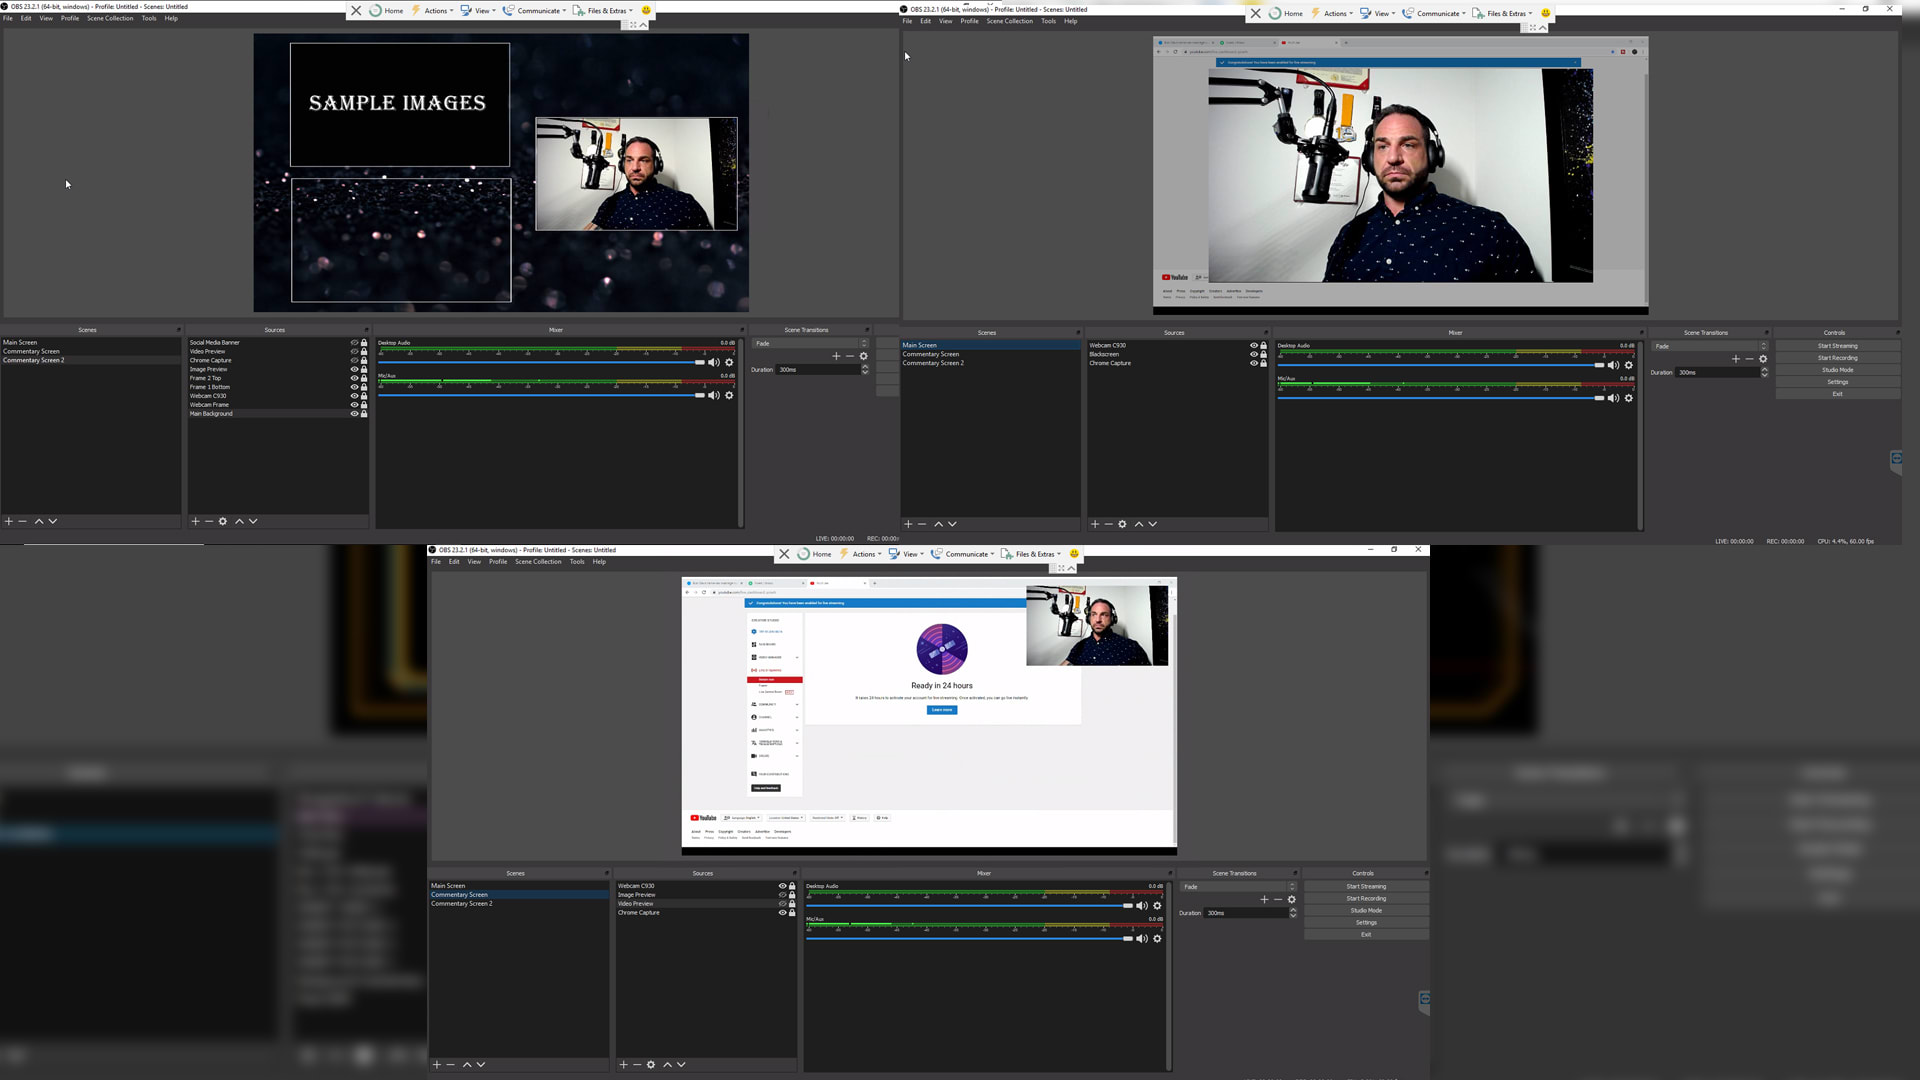
Task: Move source up arrow in bottom OBS window
Action: (x=667, y=1065)
